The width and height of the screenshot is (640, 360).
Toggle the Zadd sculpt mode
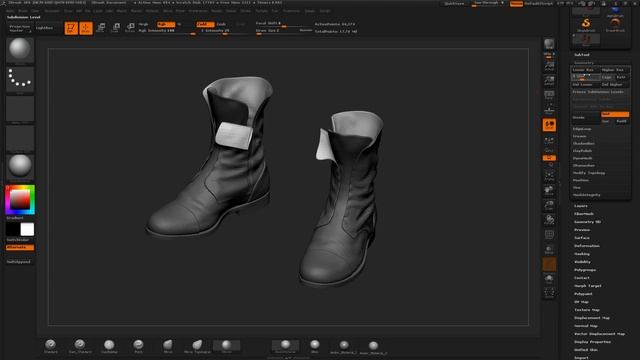coord(205,24)
